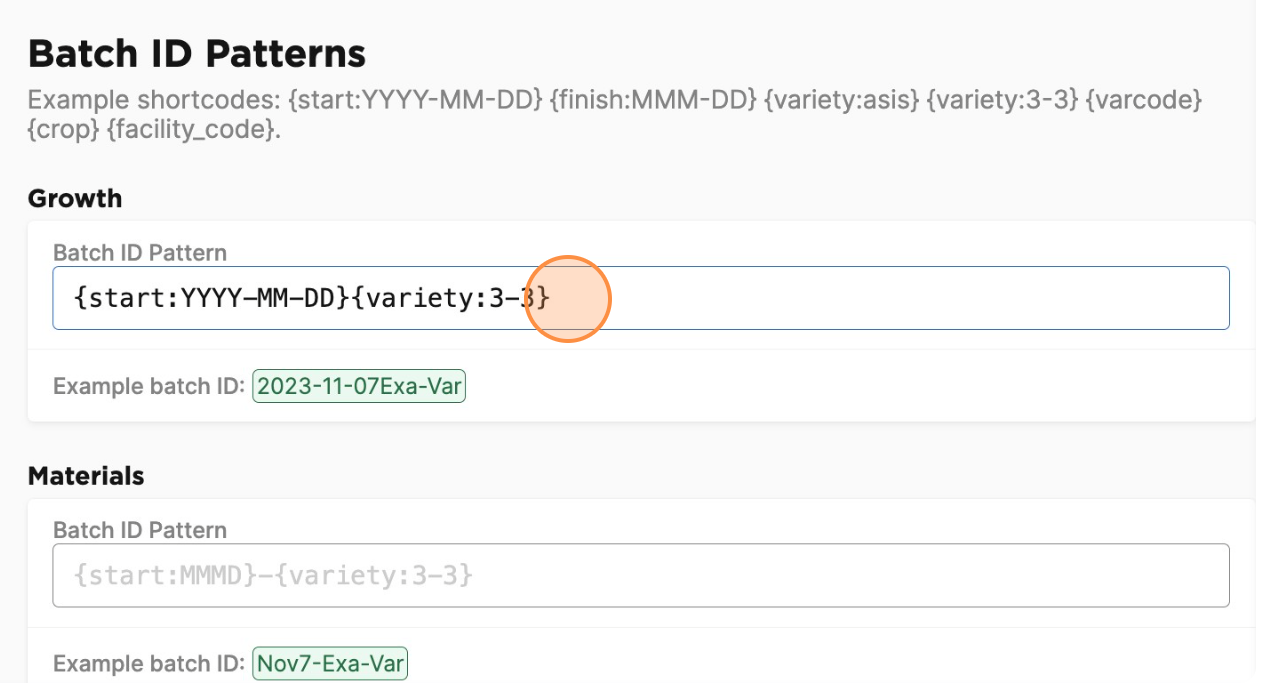Select the 2023-11-07Exa-Var example batch ID badge
The width and height of the screenshot is (1274, 700).
(359, 386)
